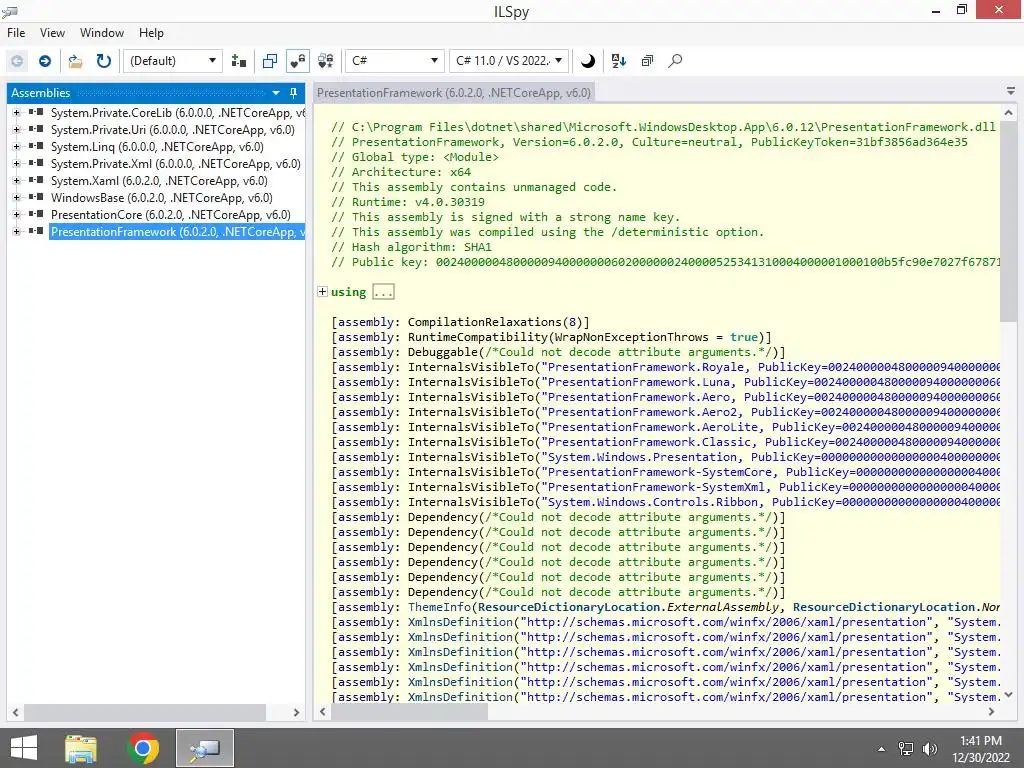Click the Collapse all tree nodes icon
This screenshot has height=768, width=1024.
tap(647, 61)
